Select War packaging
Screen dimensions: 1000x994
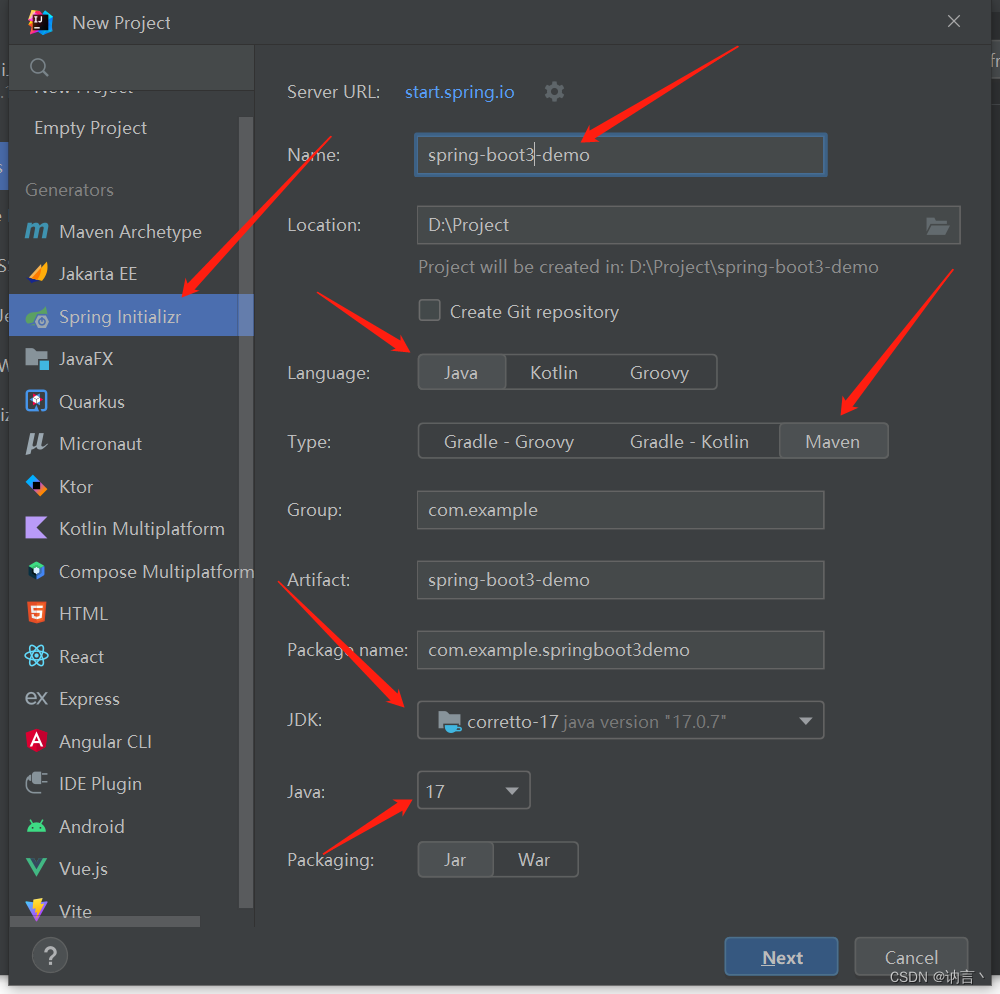(534, 859)
